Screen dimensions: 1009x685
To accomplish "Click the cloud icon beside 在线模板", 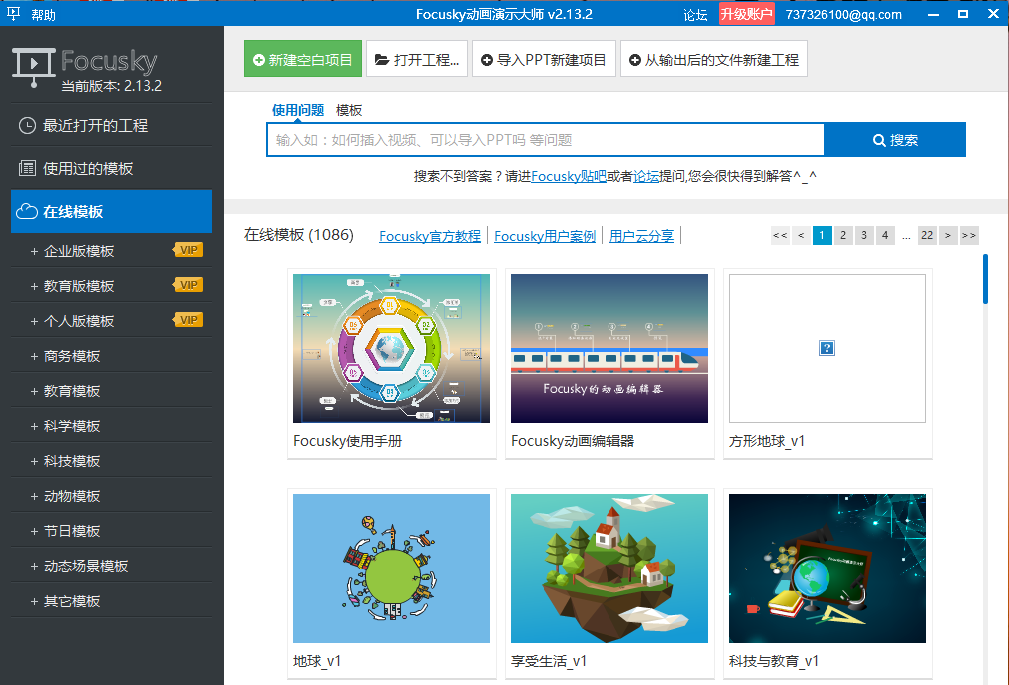I will coord(26,211).
